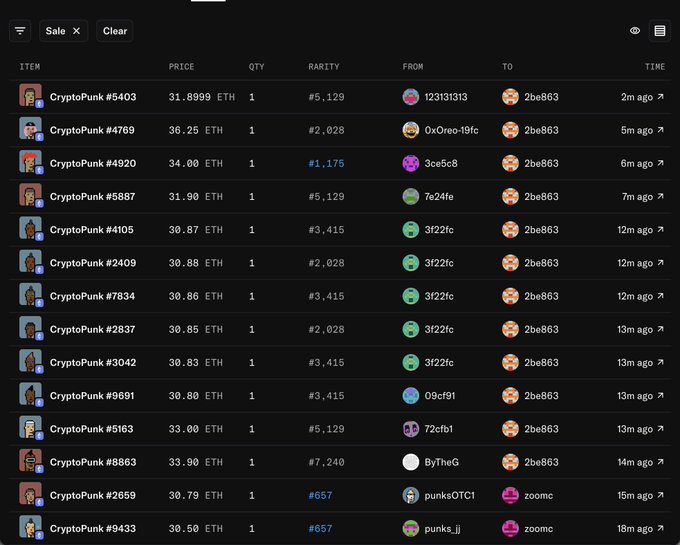680x545 pixels.
Task: Open external link for CryptoPunk #5163 sale
Action: click(x=660, y=428)
